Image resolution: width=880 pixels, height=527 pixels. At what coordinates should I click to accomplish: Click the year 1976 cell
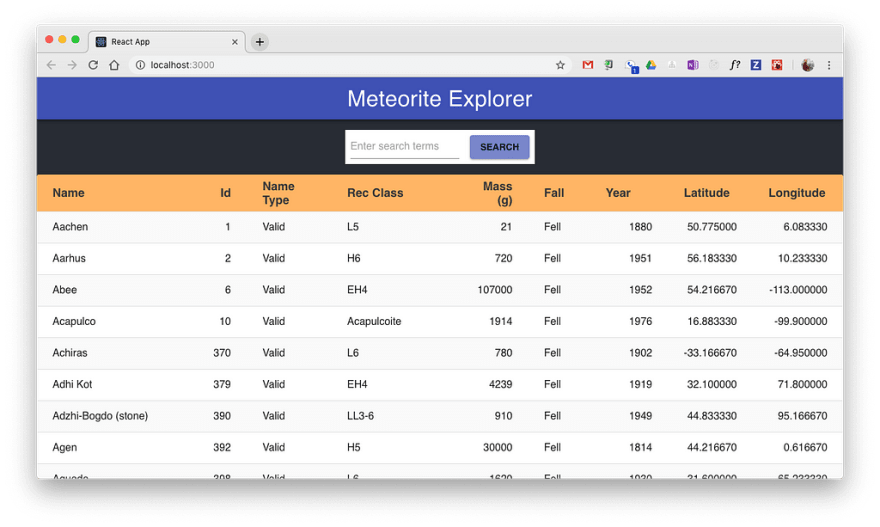(640, 321)
